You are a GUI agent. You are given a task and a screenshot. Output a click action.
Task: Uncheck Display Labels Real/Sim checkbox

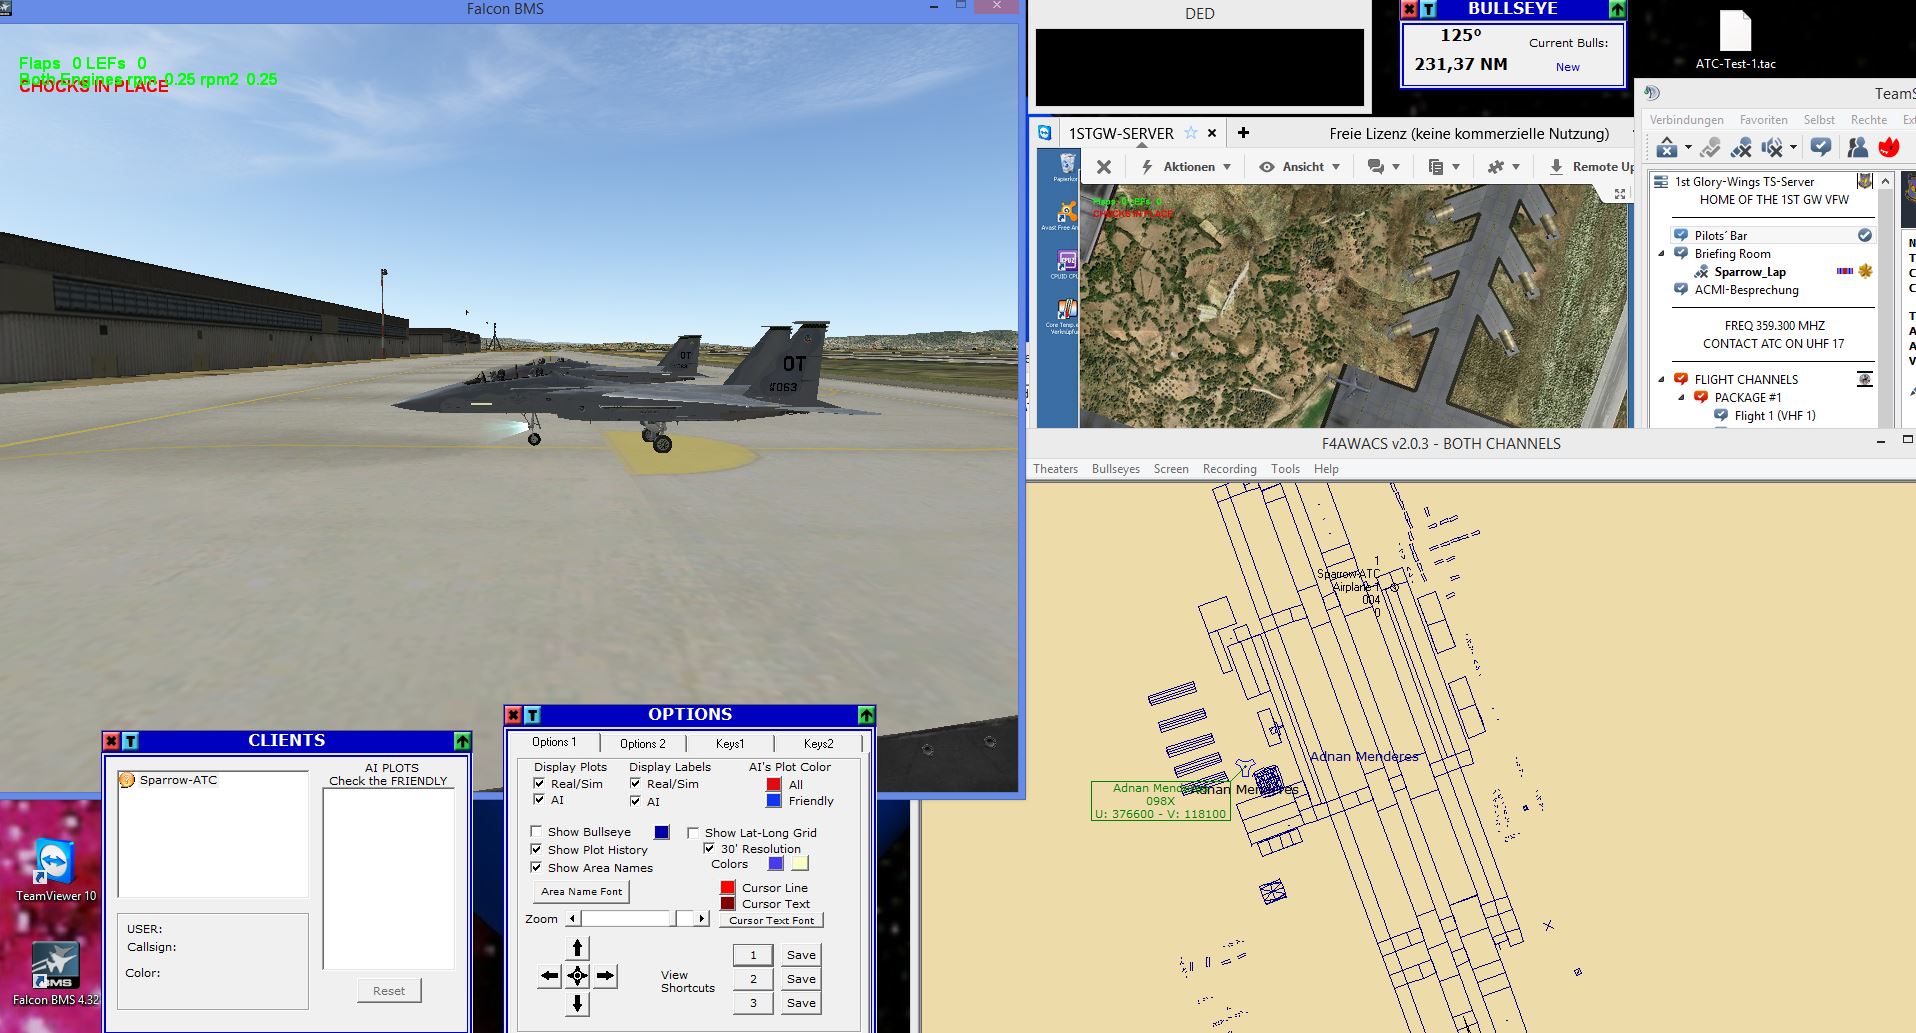(x=635, y=783)
